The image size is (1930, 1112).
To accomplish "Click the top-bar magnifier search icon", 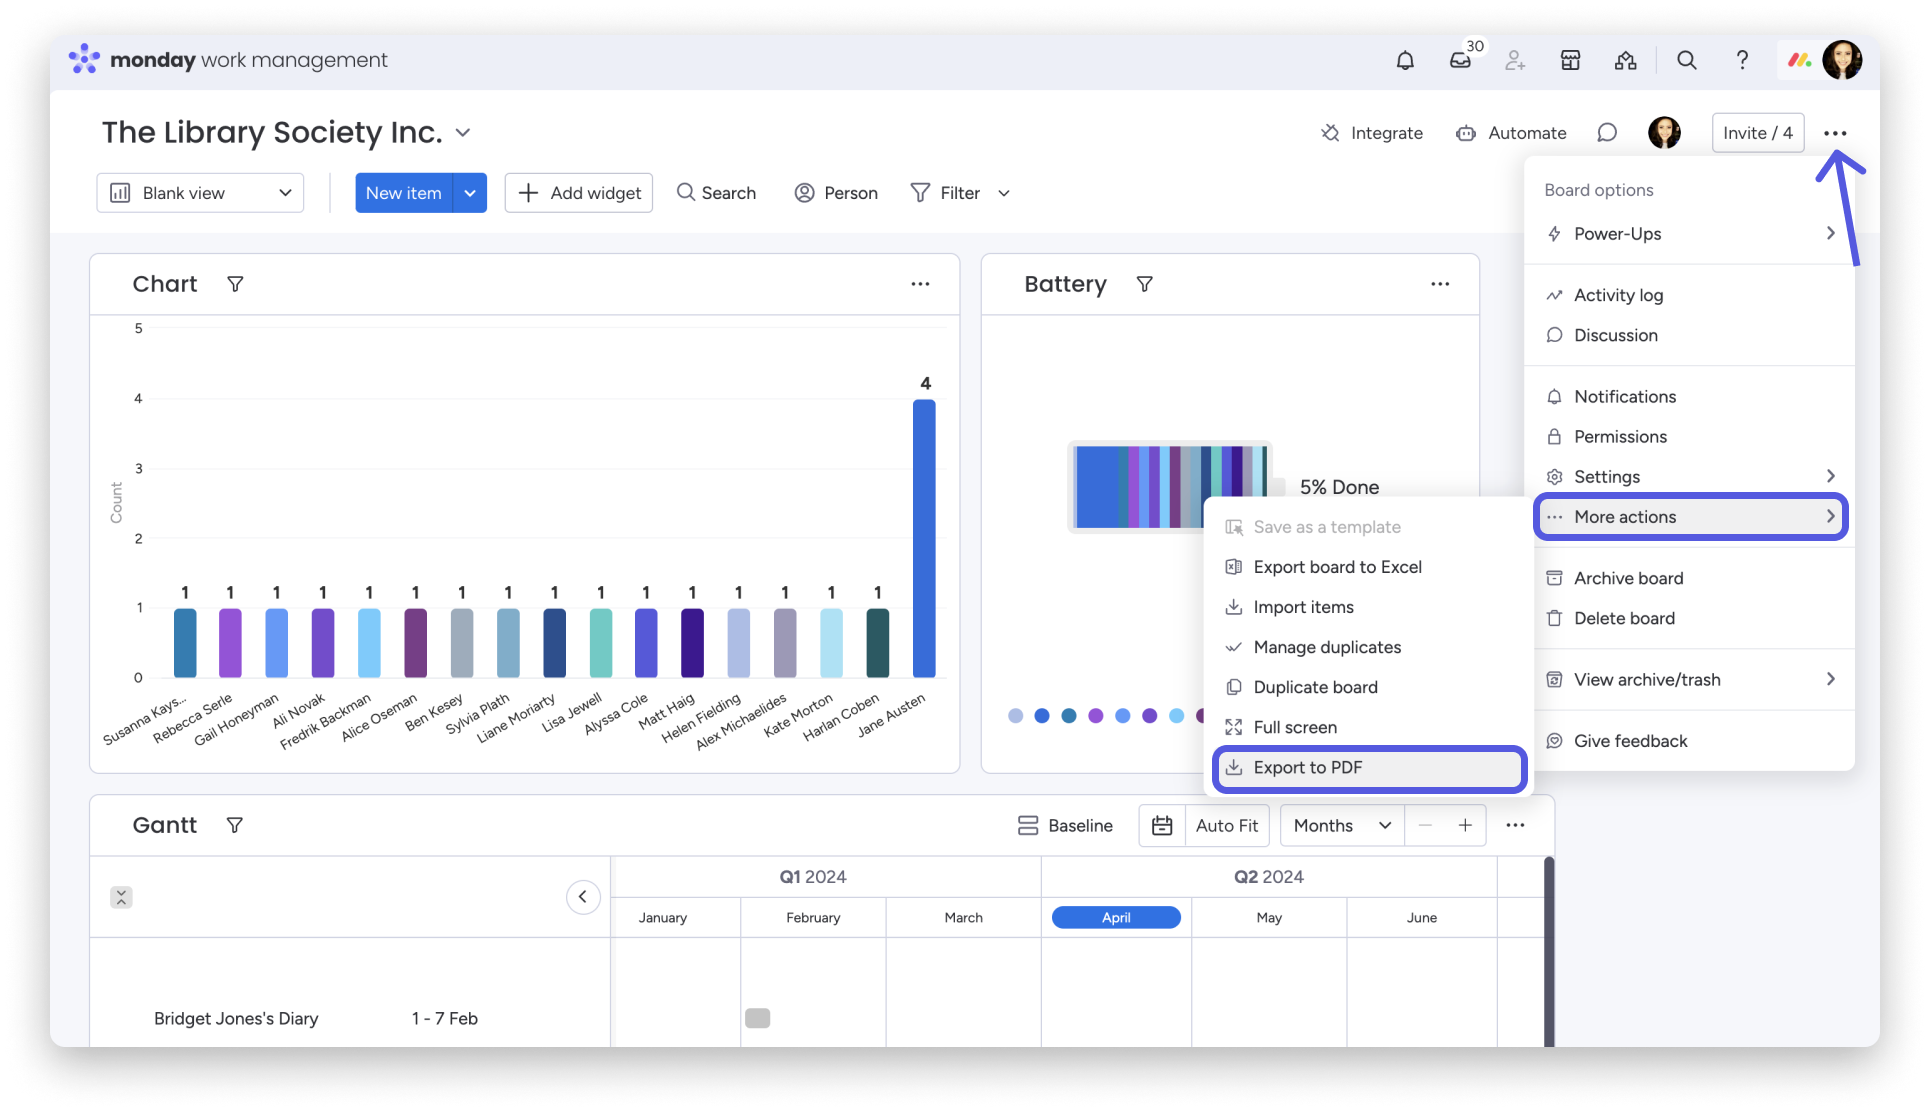I will pyautogui.click(x=1686, y=60).
